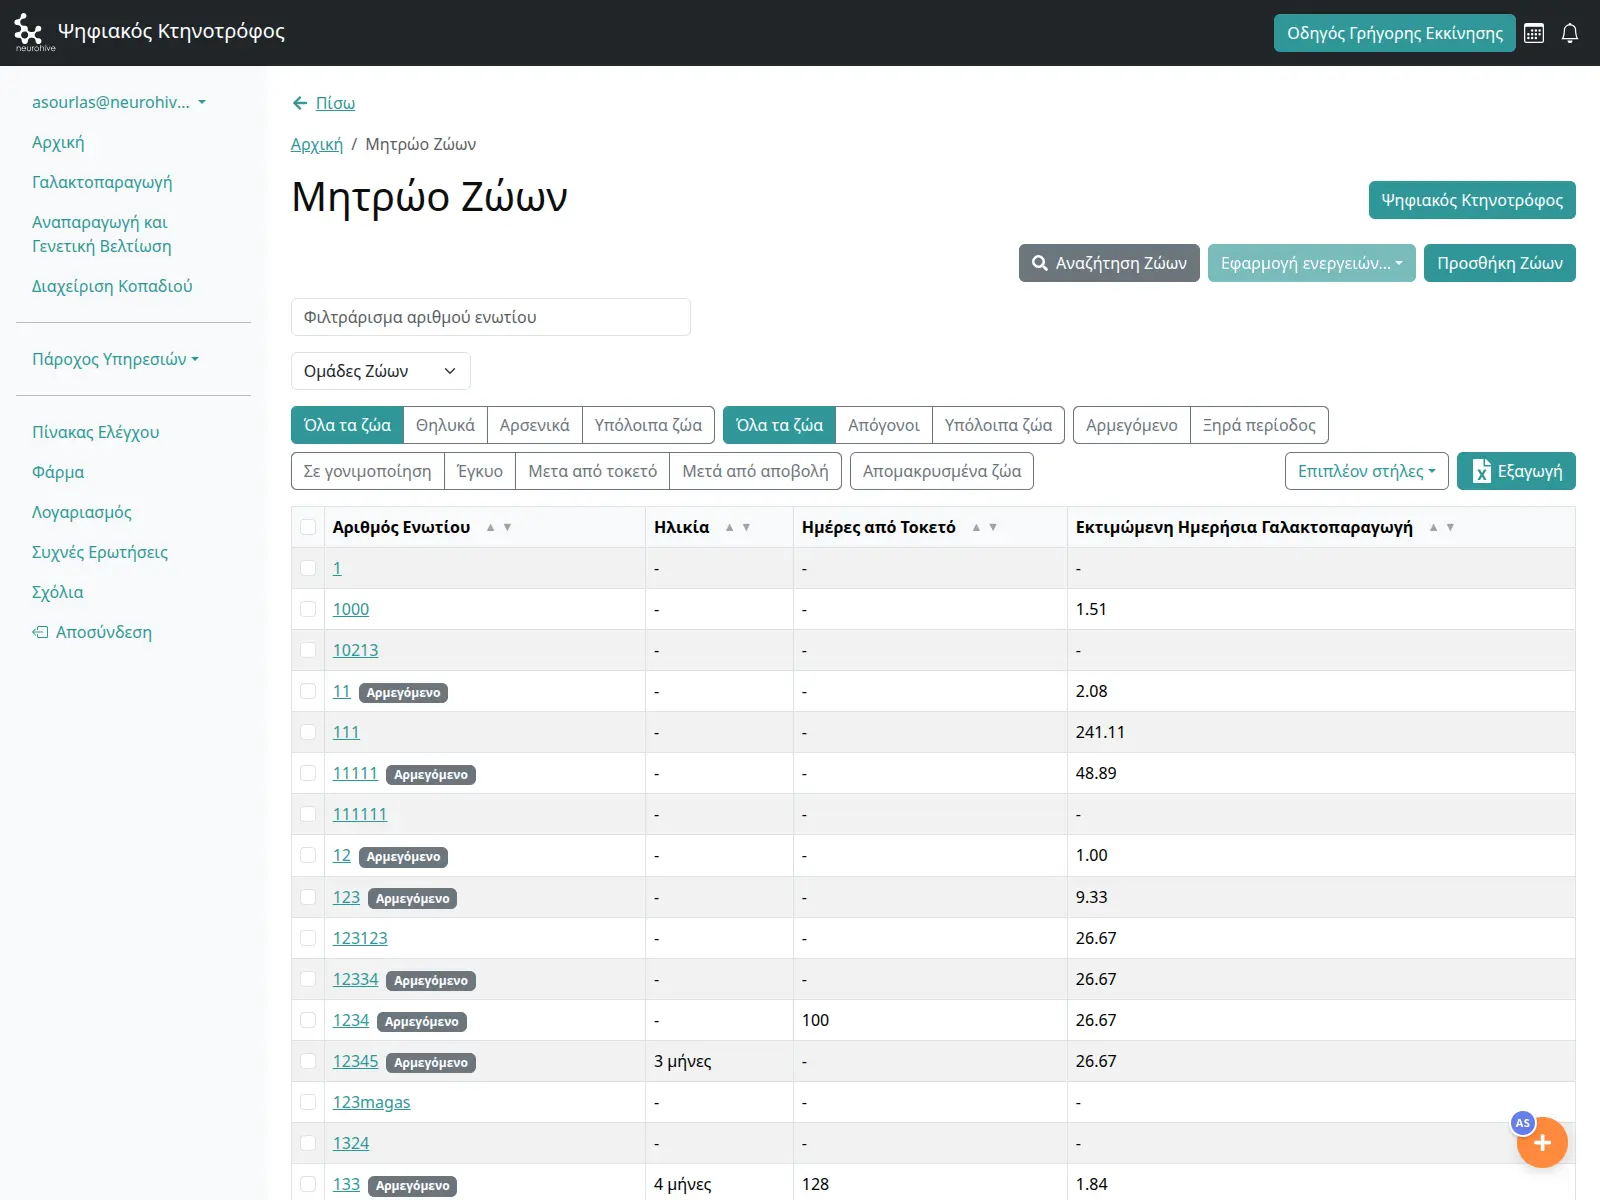1600x1200 pixels.
Task: Expand the Επιπλέον στήλες dropdown
Action: point(1366,471)
